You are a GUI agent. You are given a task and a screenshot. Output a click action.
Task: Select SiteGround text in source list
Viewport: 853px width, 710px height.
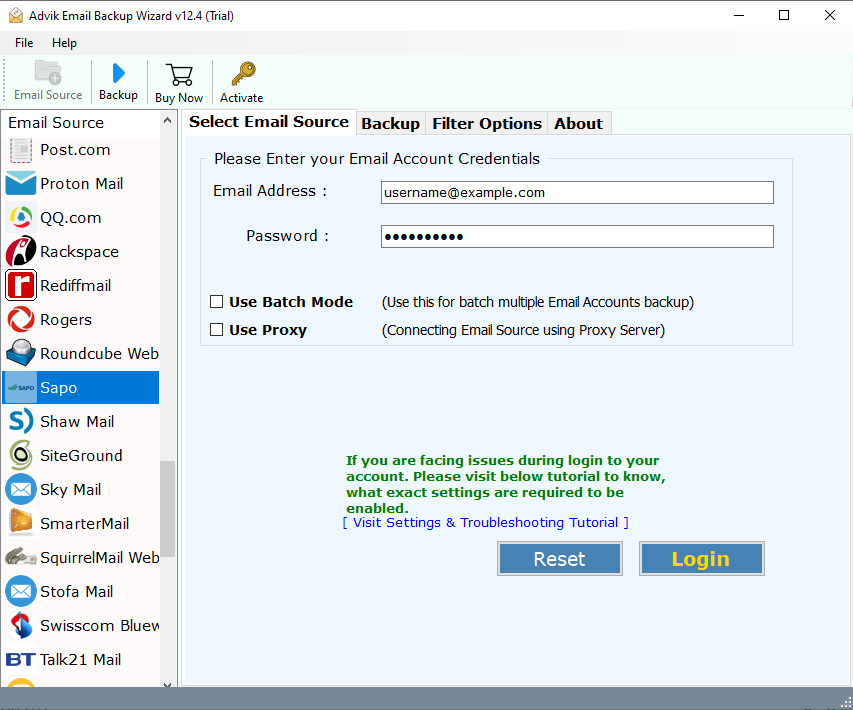(82, 455)
